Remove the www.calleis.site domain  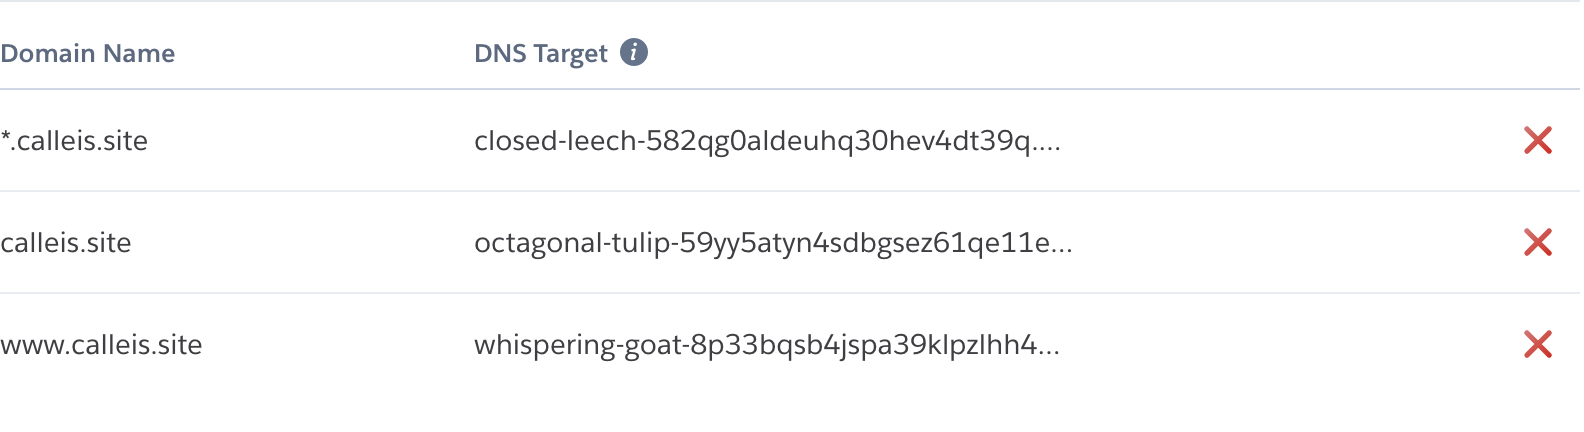(x=1537, y=345)
